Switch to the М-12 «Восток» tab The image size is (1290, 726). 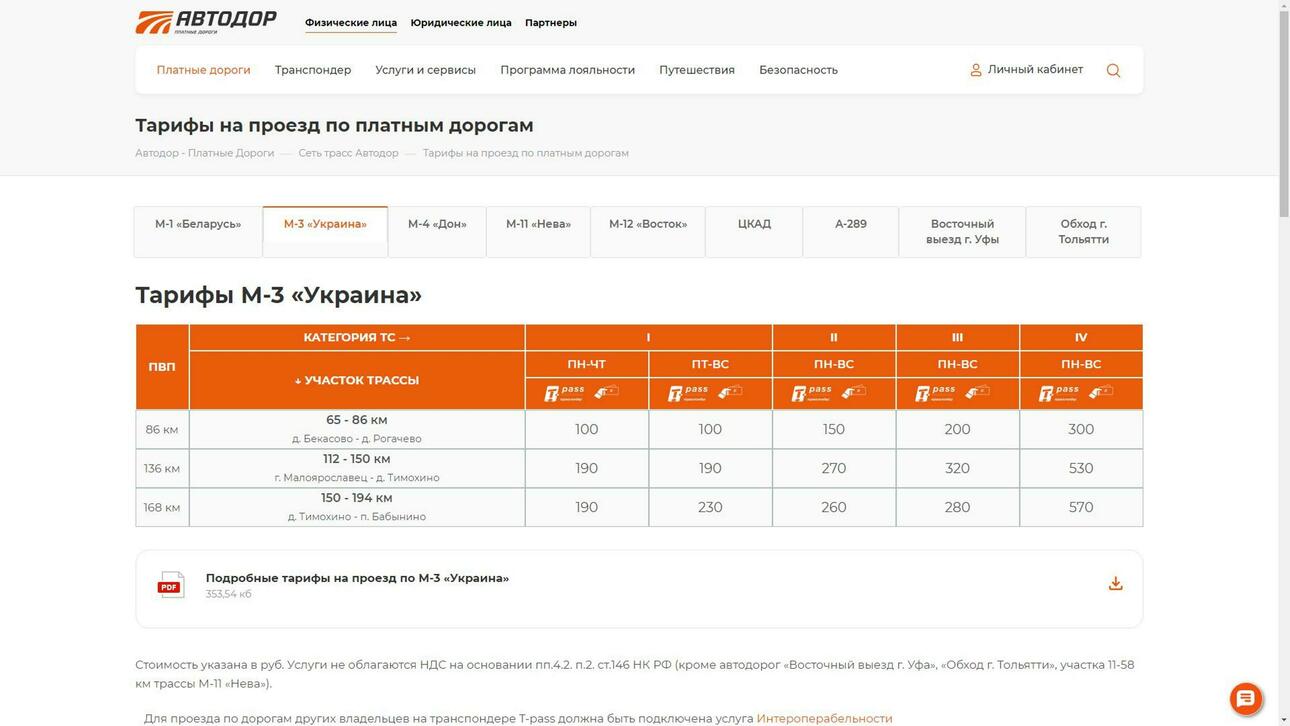pyautogui.click(x=648, y=224)
